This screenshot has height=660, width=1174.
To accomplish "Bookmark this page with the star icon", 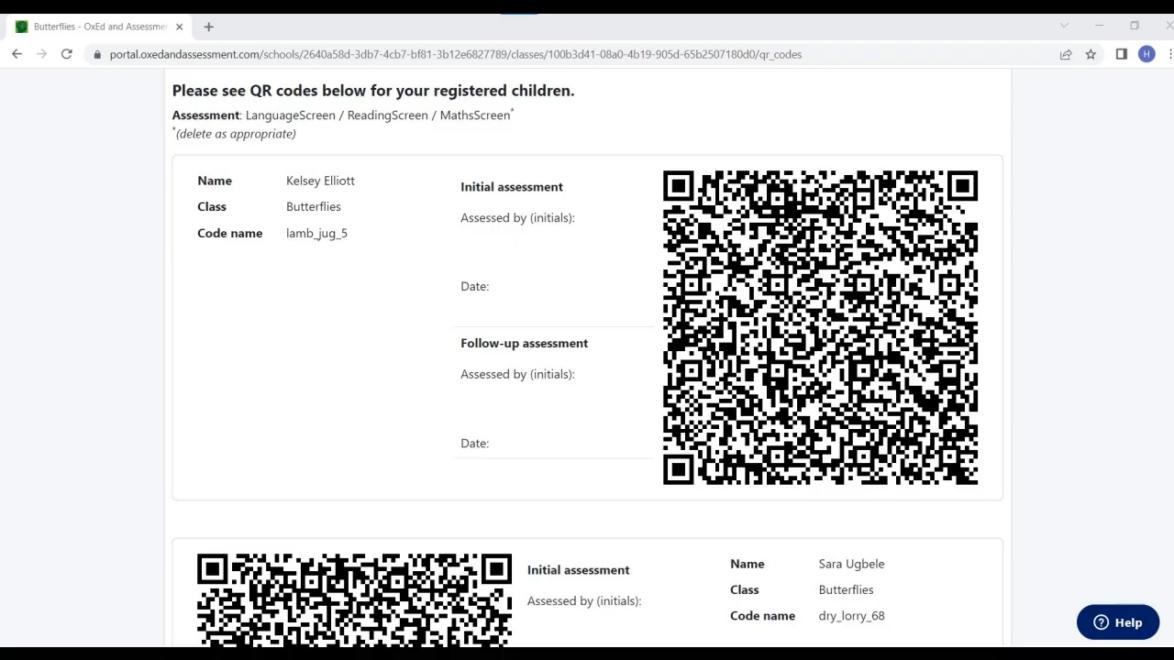I will pyautogui.click(x=1091, y=54).
